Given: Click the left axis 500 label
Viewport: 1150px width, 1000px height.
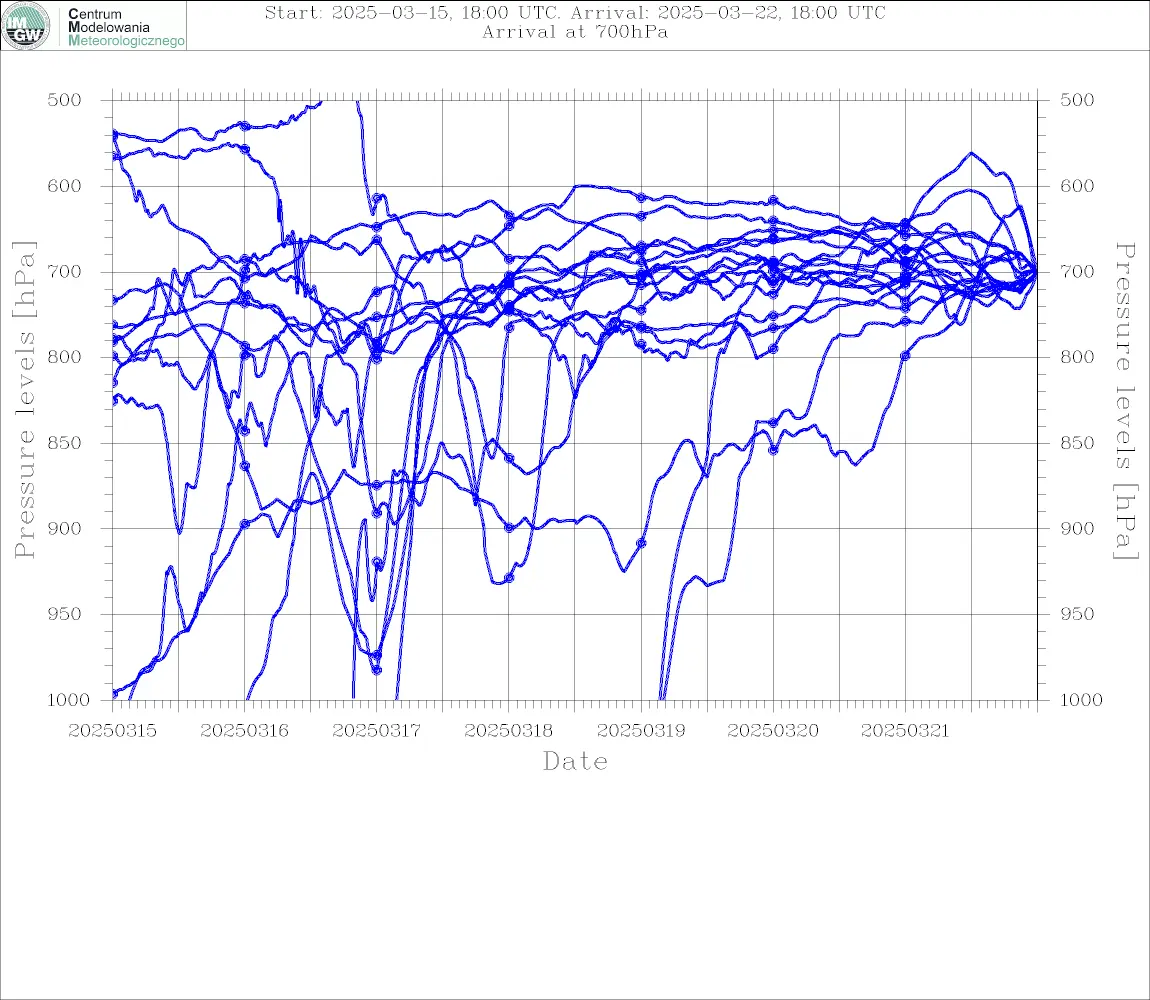Looking at the screenshot, I should tap(64, 100).
